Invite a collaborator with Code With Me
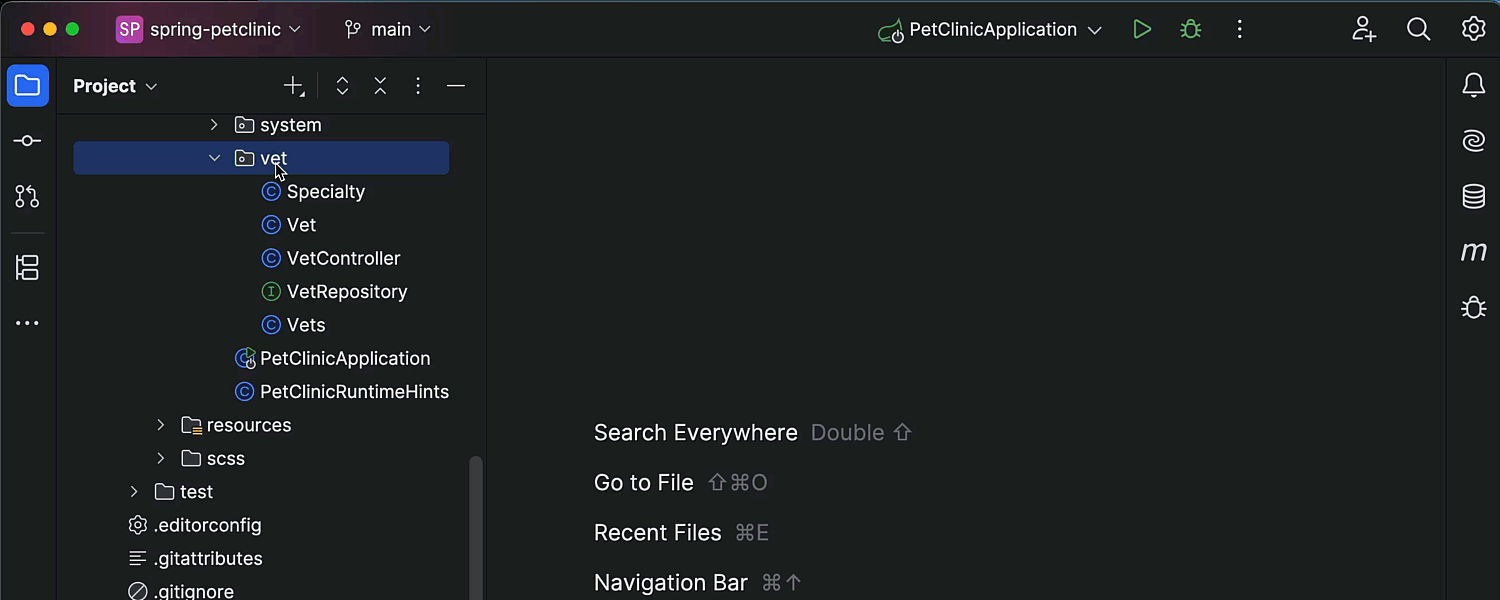1500x600 pixels. click(x=1364, y=29)
